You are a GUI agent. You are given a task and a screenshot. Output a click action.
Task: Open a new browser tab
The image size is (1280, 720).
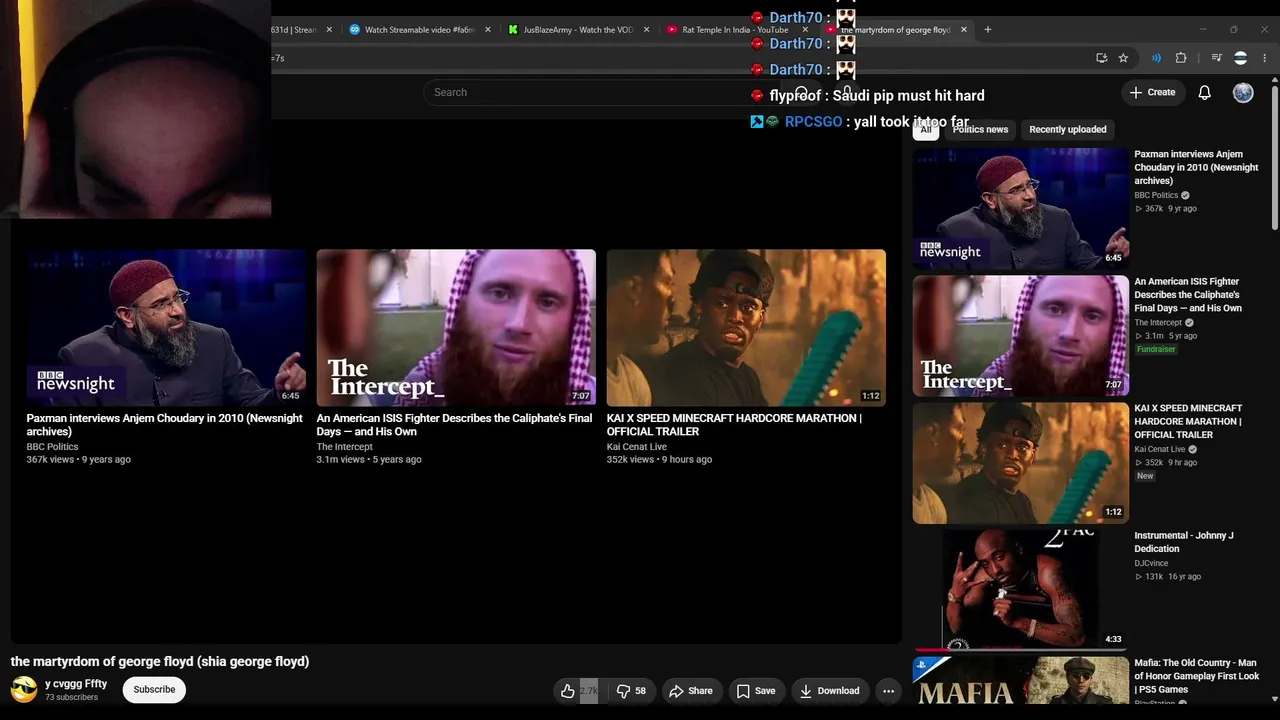(x=988, y=29)
